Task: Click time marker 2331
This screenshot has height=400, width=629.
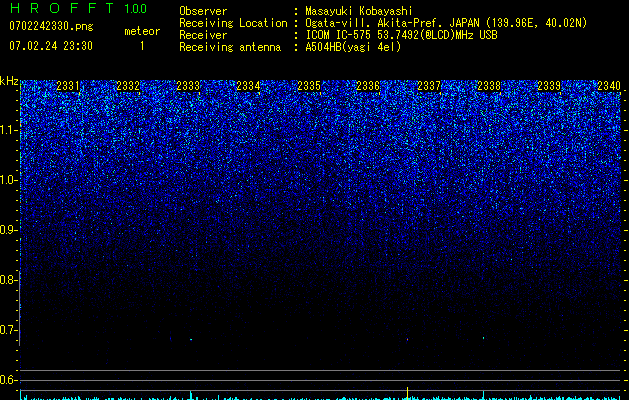Action: tap(68, 86)
